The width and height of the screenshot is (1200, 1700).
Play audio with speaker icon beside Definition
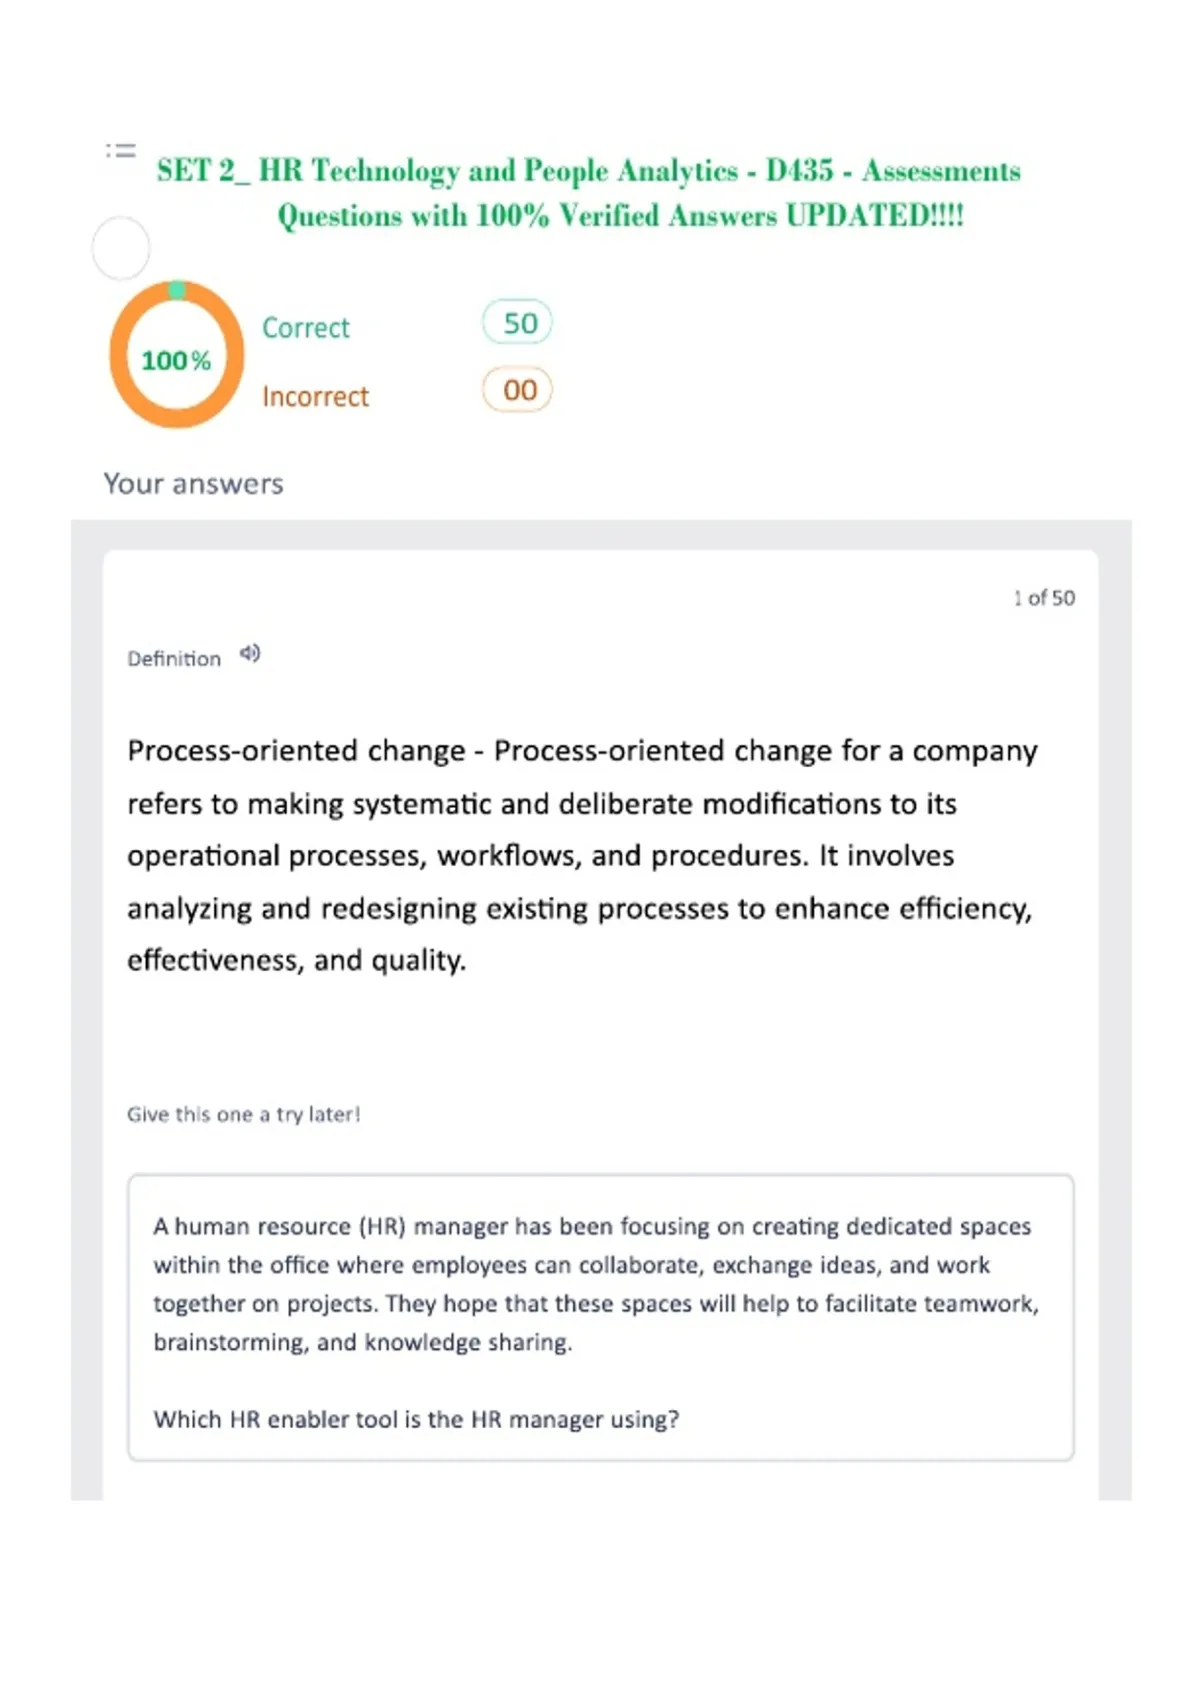250,654
